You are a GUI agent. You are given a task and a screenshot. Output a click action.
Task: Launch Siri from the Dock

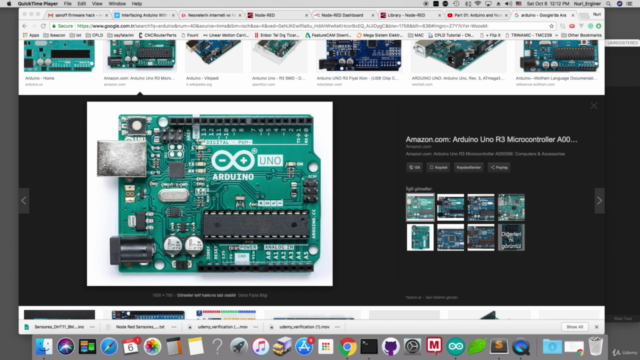click(65, 347)
